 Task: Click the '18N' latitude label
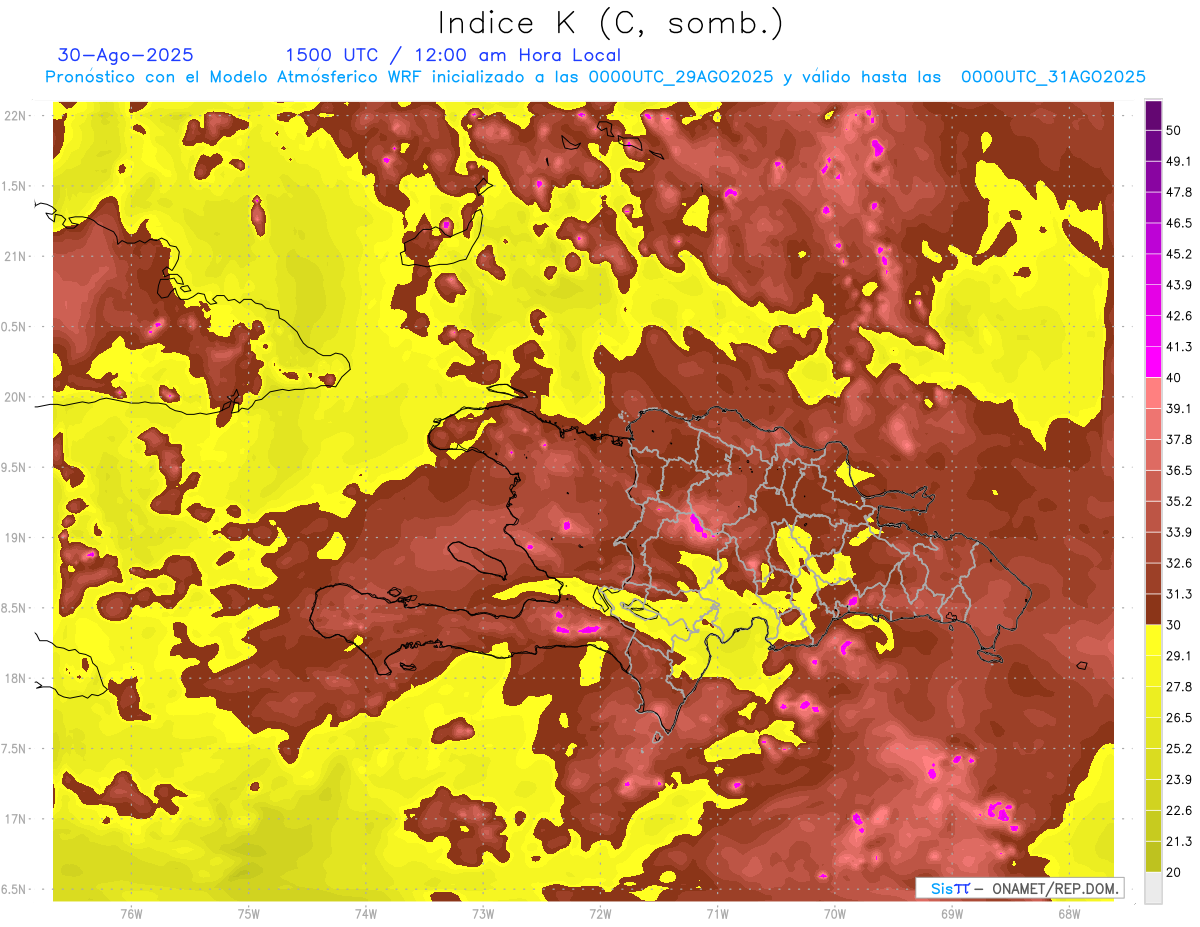[x=15, y=678]
